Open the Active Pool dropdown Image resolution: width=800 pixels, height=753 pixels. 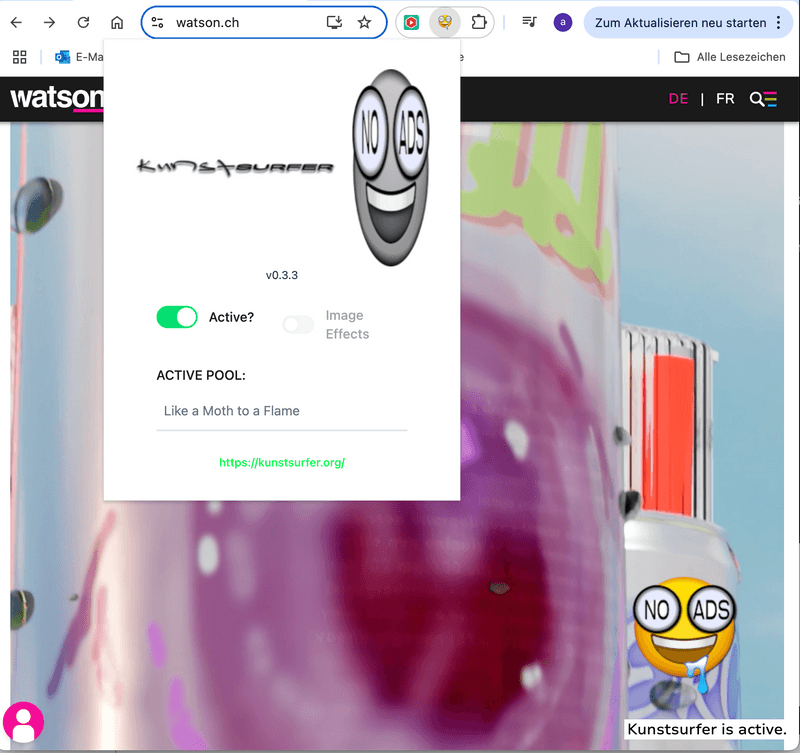pos(282,411)
